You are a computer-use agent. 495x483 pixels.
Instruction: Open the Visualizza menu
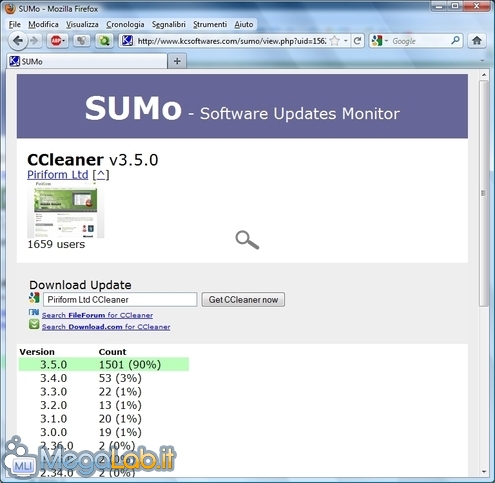click(82, 24)
